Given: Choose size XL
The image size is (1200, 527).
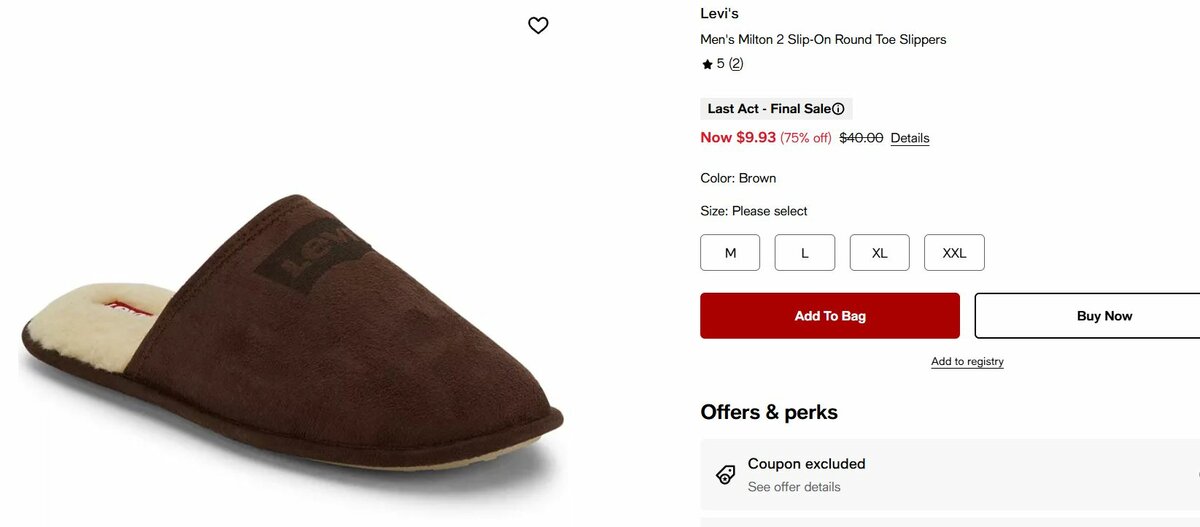Looking at the screenshot, I should click(879, 253).
